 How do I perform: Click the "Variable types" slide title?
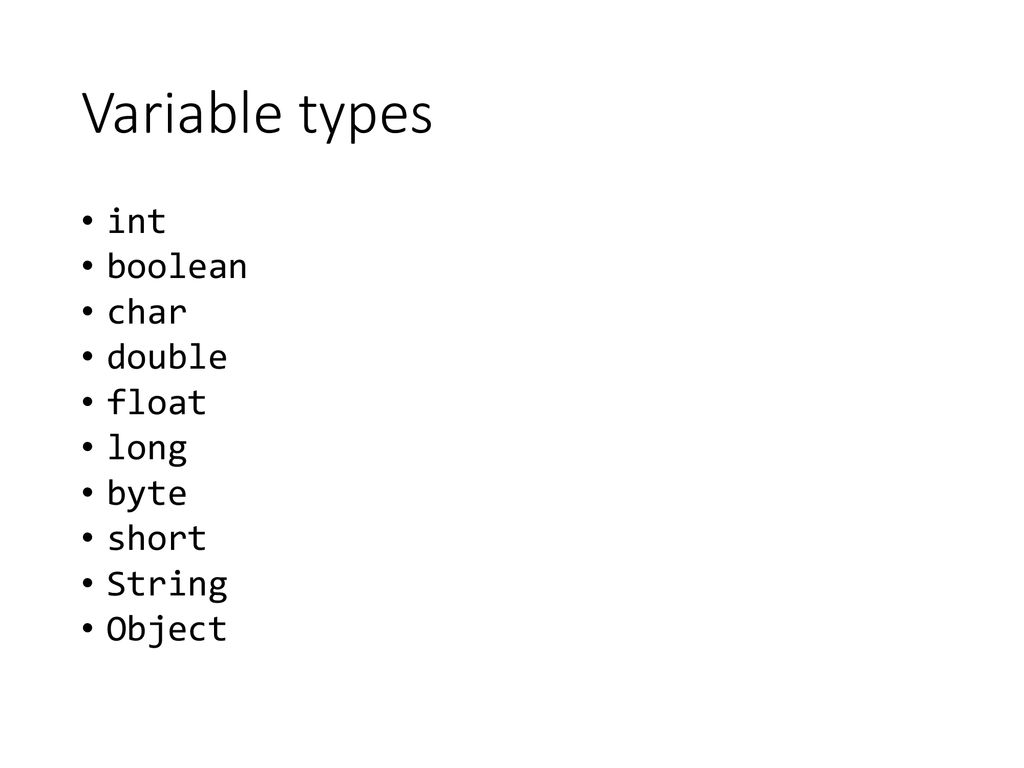[257, 115]
